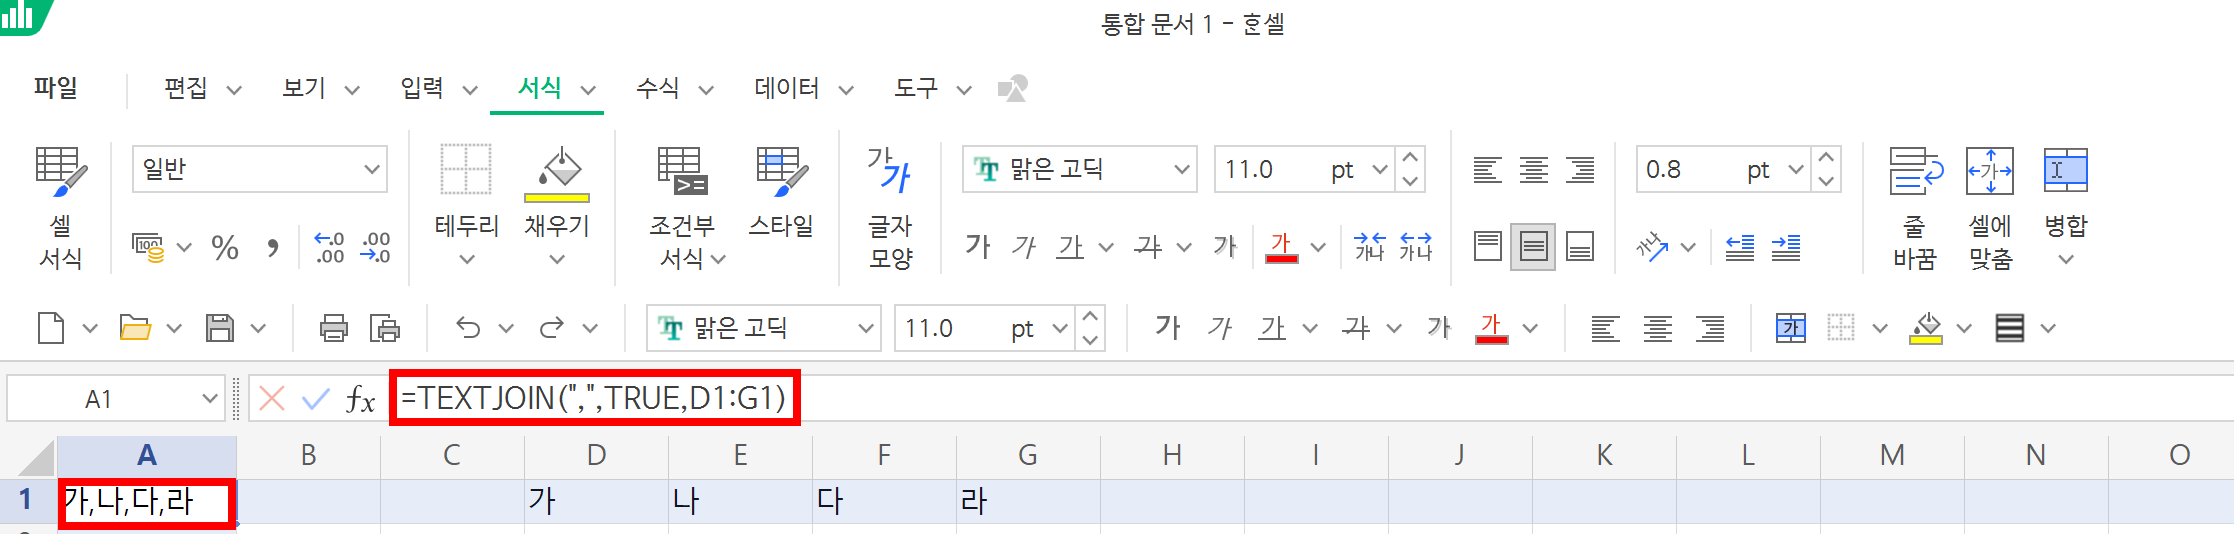This screenshot has width=2234, height=534.
Task: Click merge cells icon in quick toolbar
Action: (x=1791, y=328)
